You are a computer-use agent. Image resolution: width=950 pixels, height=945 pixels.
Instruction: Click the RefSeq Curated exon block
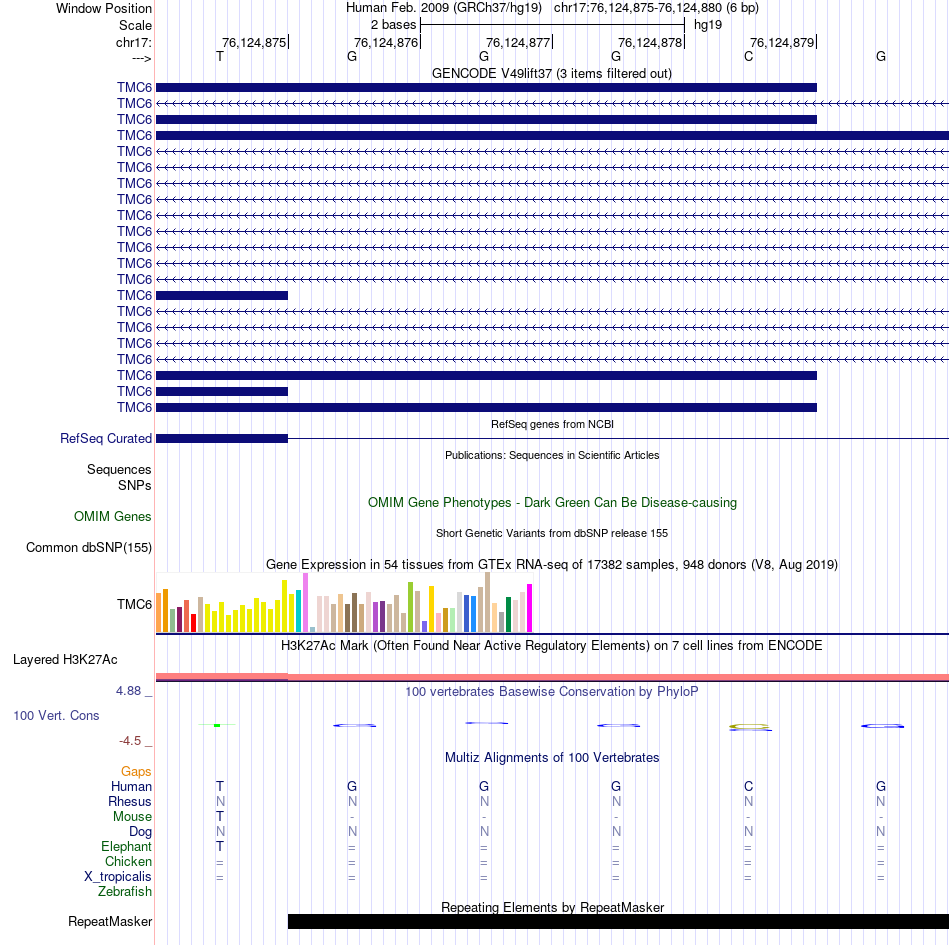[x=222, y=438]
